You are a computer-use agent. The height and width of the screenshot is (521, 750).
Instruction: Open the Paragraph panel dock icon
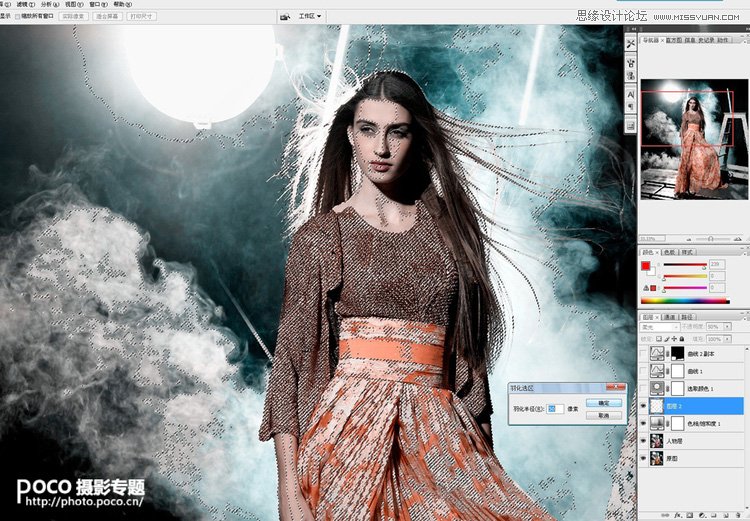[631, 107]
